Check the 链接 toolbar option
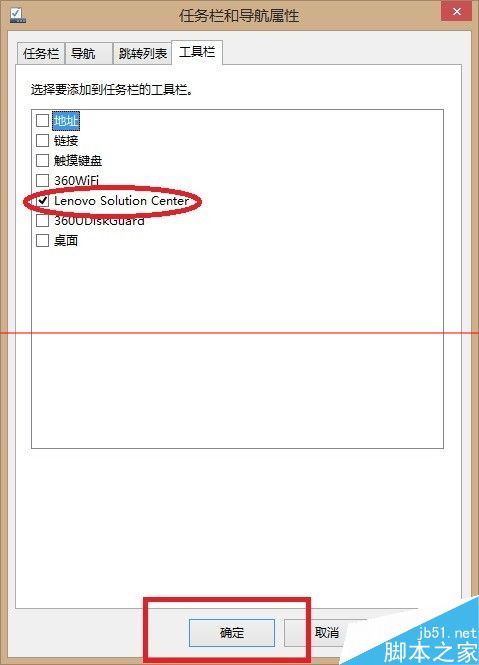 coord(42,140)
